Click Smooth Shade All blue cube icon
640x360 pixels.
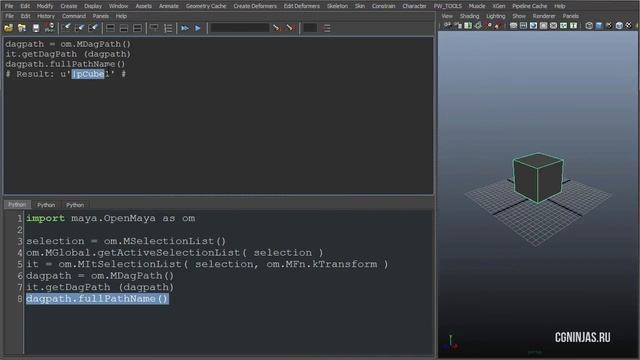pos(599,25)
